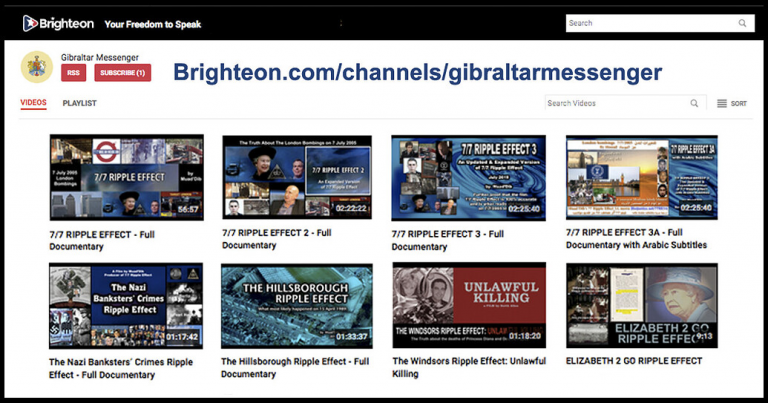Click the Brighteon logo

[58, 24]
